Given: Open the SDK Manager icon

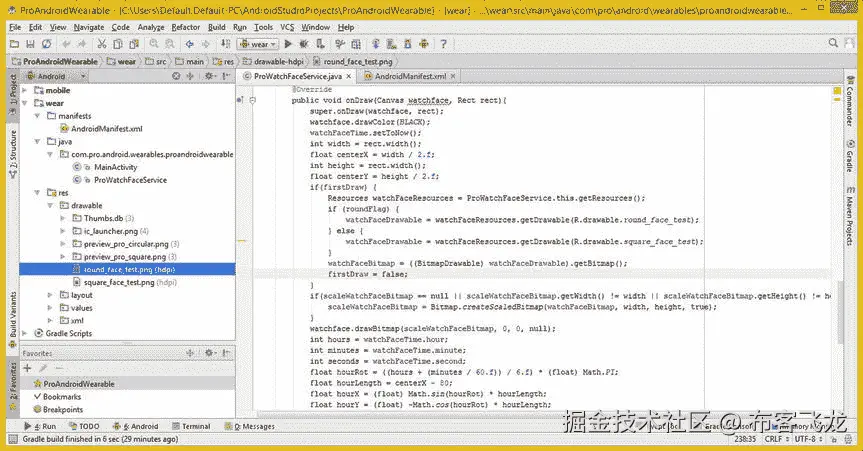Looking at the screenshot, I should coord(408,44).
